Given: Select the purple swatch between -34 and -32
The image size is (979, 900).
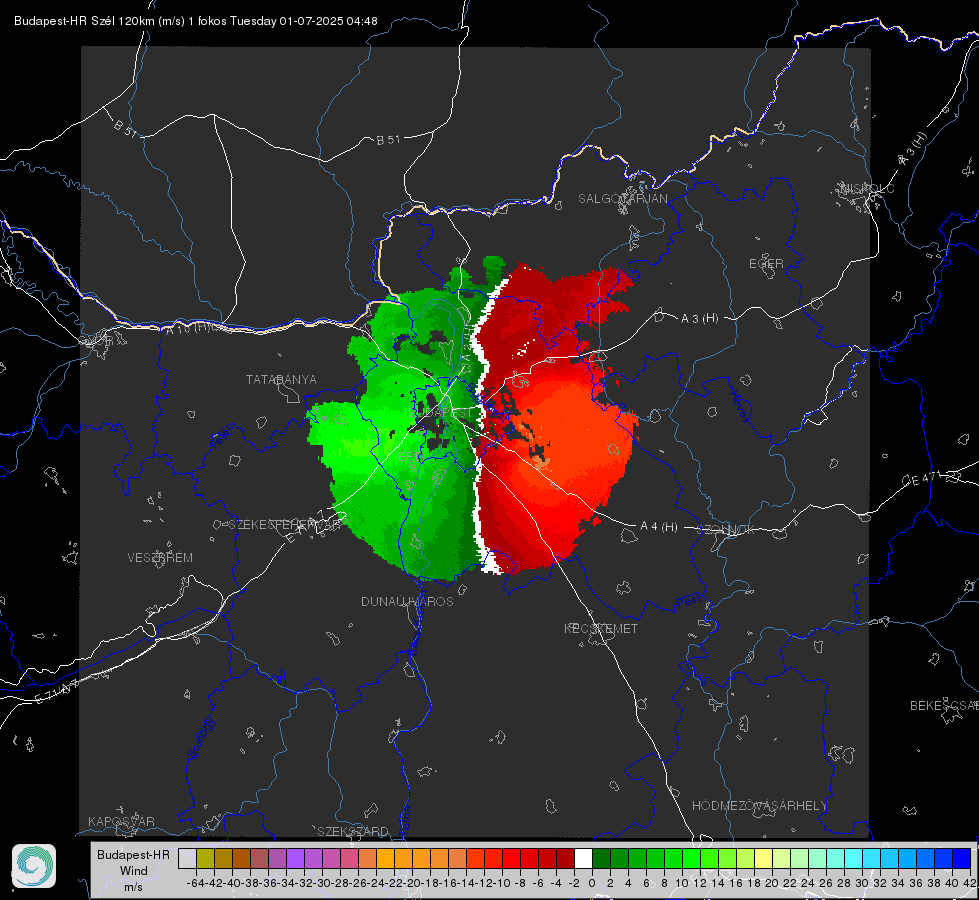Looking at the screenshot, I should [x=295, y=859].
